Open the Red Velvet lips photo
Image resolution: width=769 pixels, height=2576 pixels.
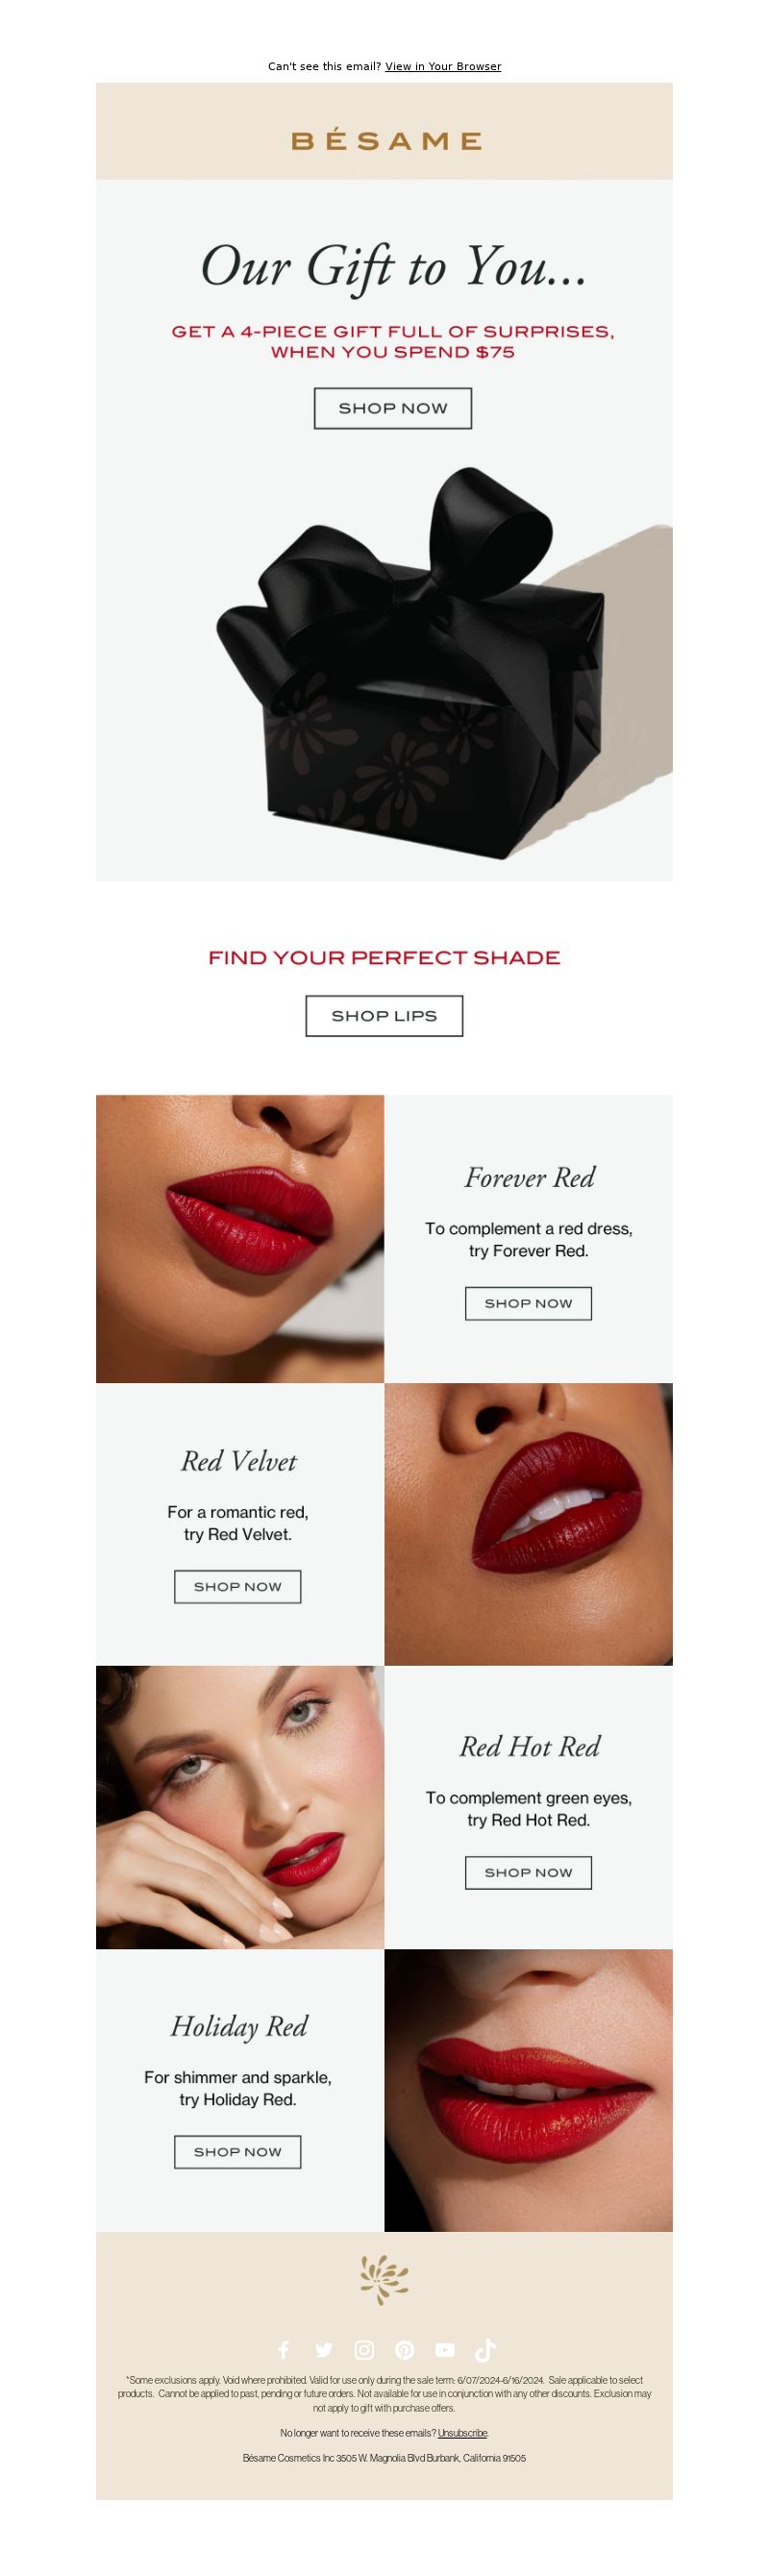pos(528,1524)
